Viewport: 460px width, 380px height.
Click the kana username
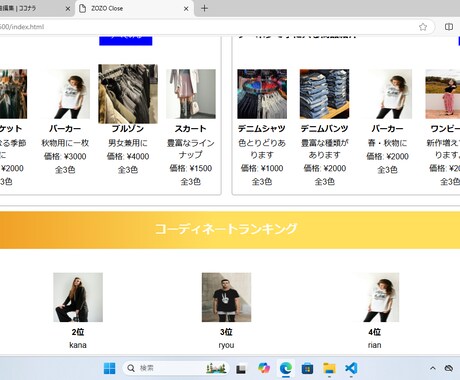tap(78, 345)
